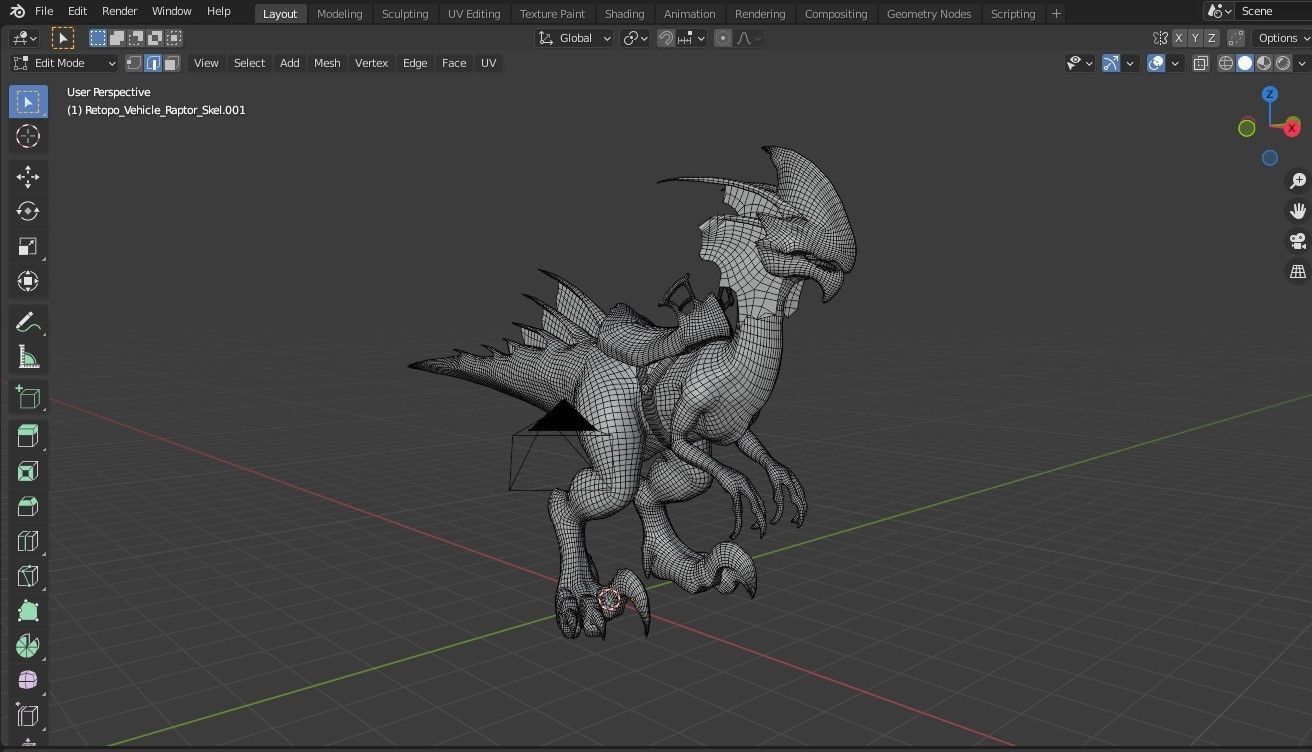Click the camera view icon in viewport sidebar

tap(1297, 241)
